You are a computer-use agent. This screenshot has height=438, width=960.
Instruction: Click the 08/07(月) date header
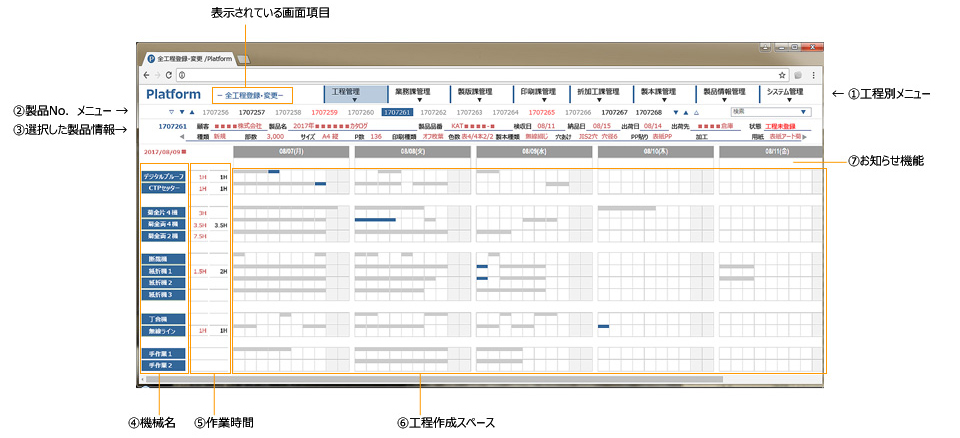coord(291,152)
